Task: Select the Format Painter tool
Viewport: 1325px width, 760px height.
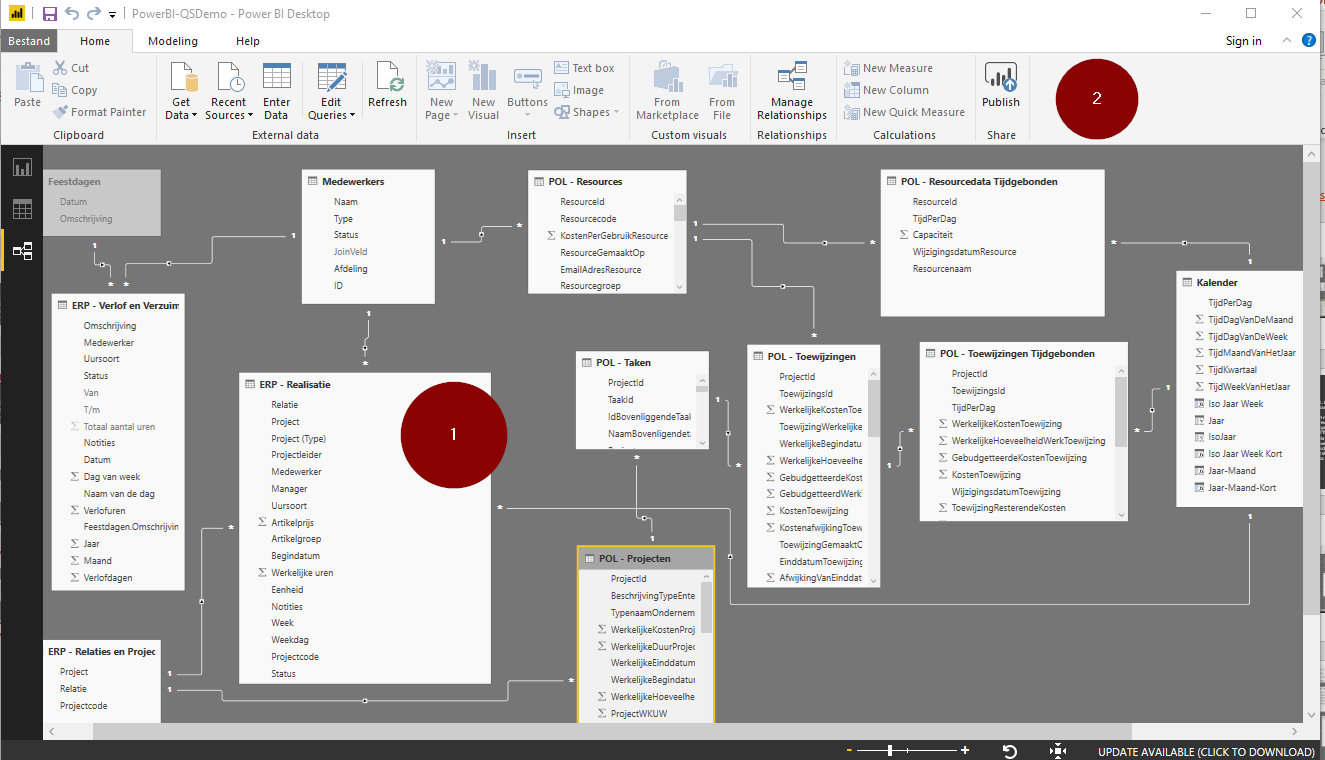Action: pos(99,112)
